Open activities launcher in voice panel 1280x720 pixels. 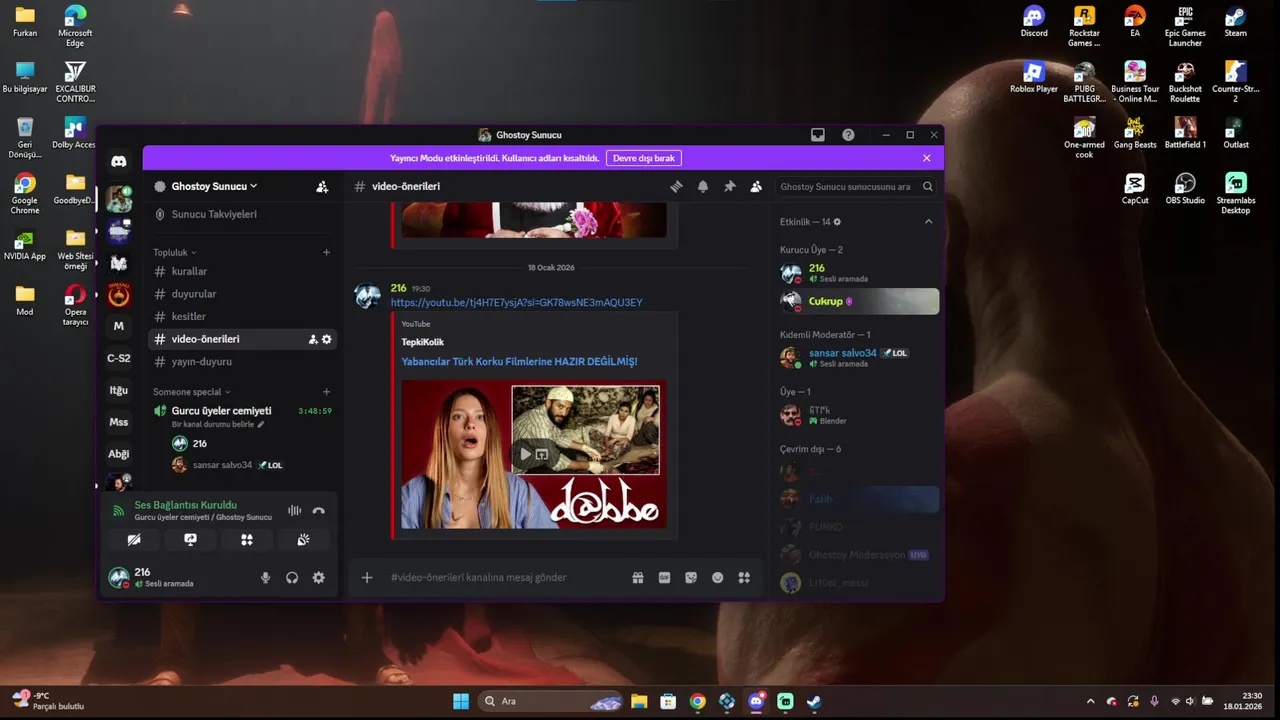point(247,540)
